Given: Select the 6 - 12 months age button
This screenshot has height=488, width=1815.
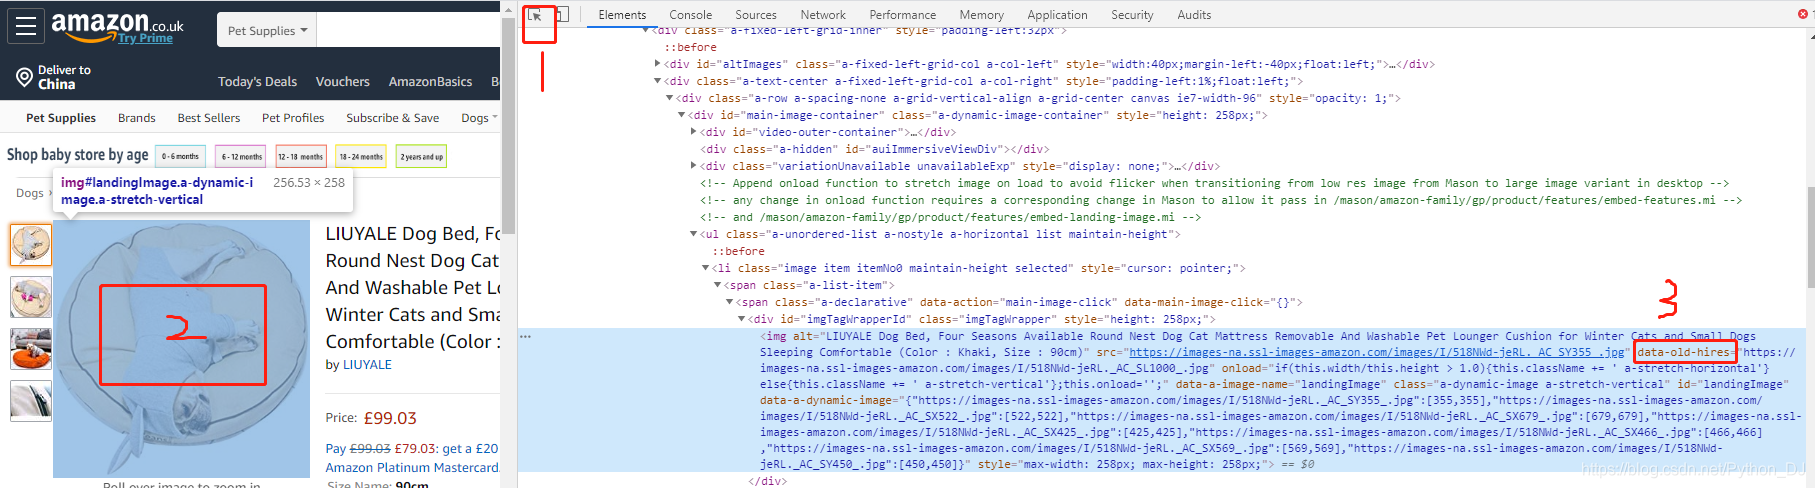Looking at the screenshot, I should coord(241,156).
